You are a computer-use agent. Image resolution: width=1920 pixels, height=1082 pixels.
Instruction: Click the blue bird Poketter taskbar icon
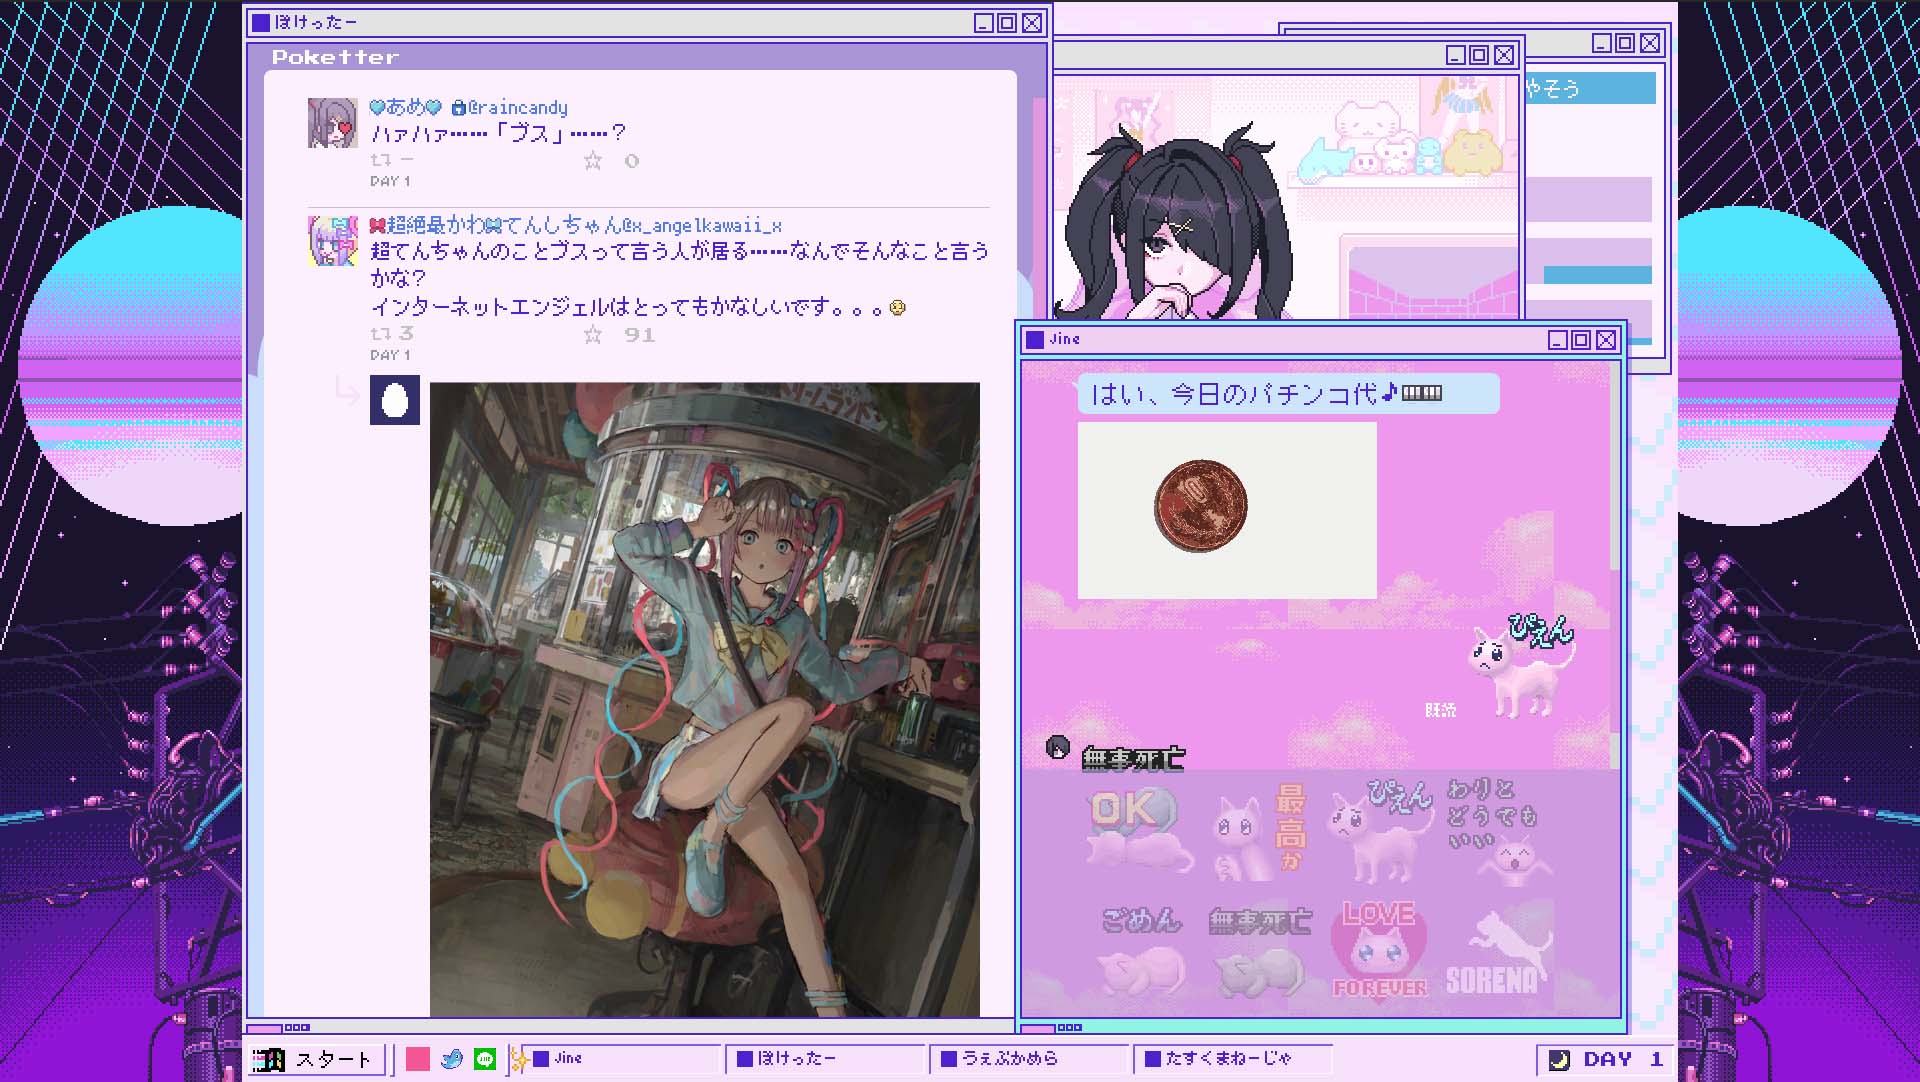pyautogui.click(x=452, y=1059)
